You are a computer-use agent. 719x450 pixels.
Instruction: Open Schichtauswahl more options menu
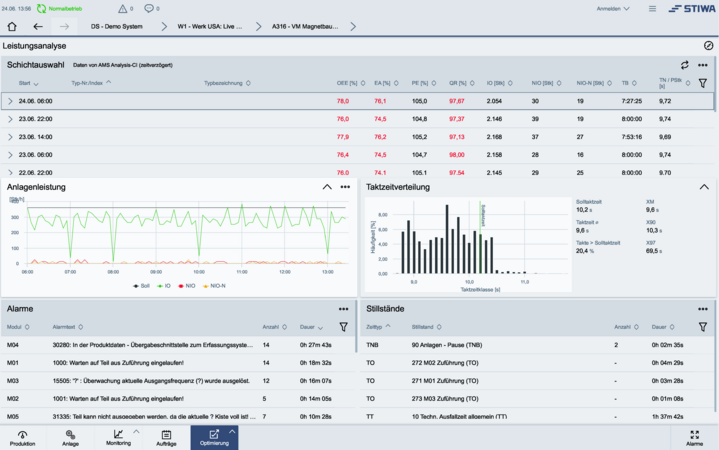point(702,65)
